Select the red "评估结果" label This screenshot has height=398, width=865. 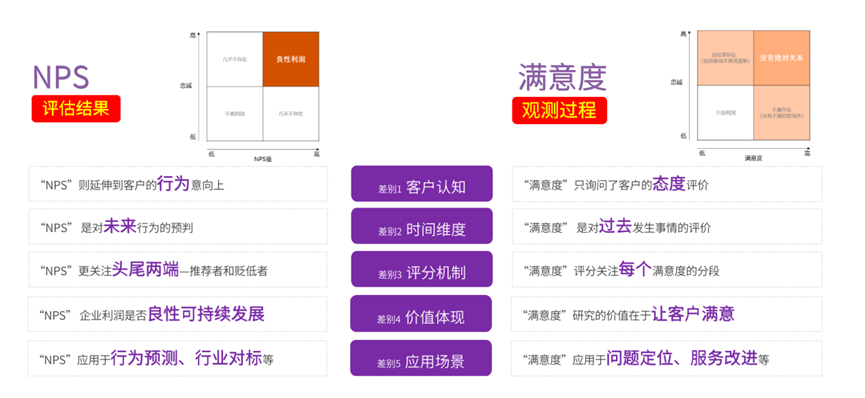76,108
